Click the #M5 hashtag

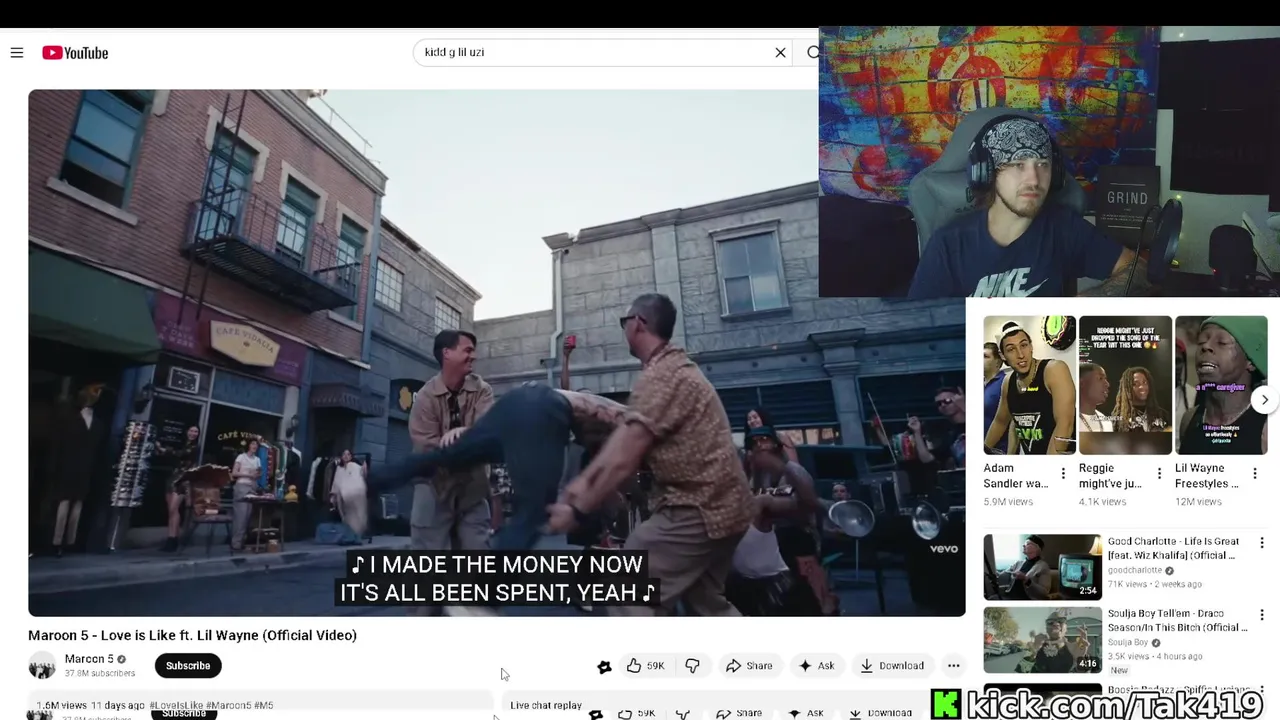pos(263,705)
